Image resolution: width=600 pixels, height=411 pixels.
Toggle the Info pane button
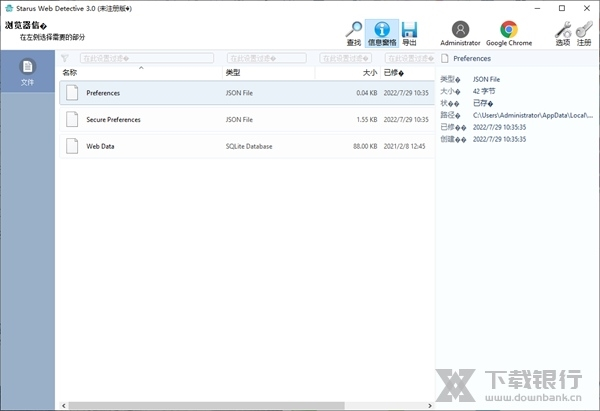click(382, 33)
